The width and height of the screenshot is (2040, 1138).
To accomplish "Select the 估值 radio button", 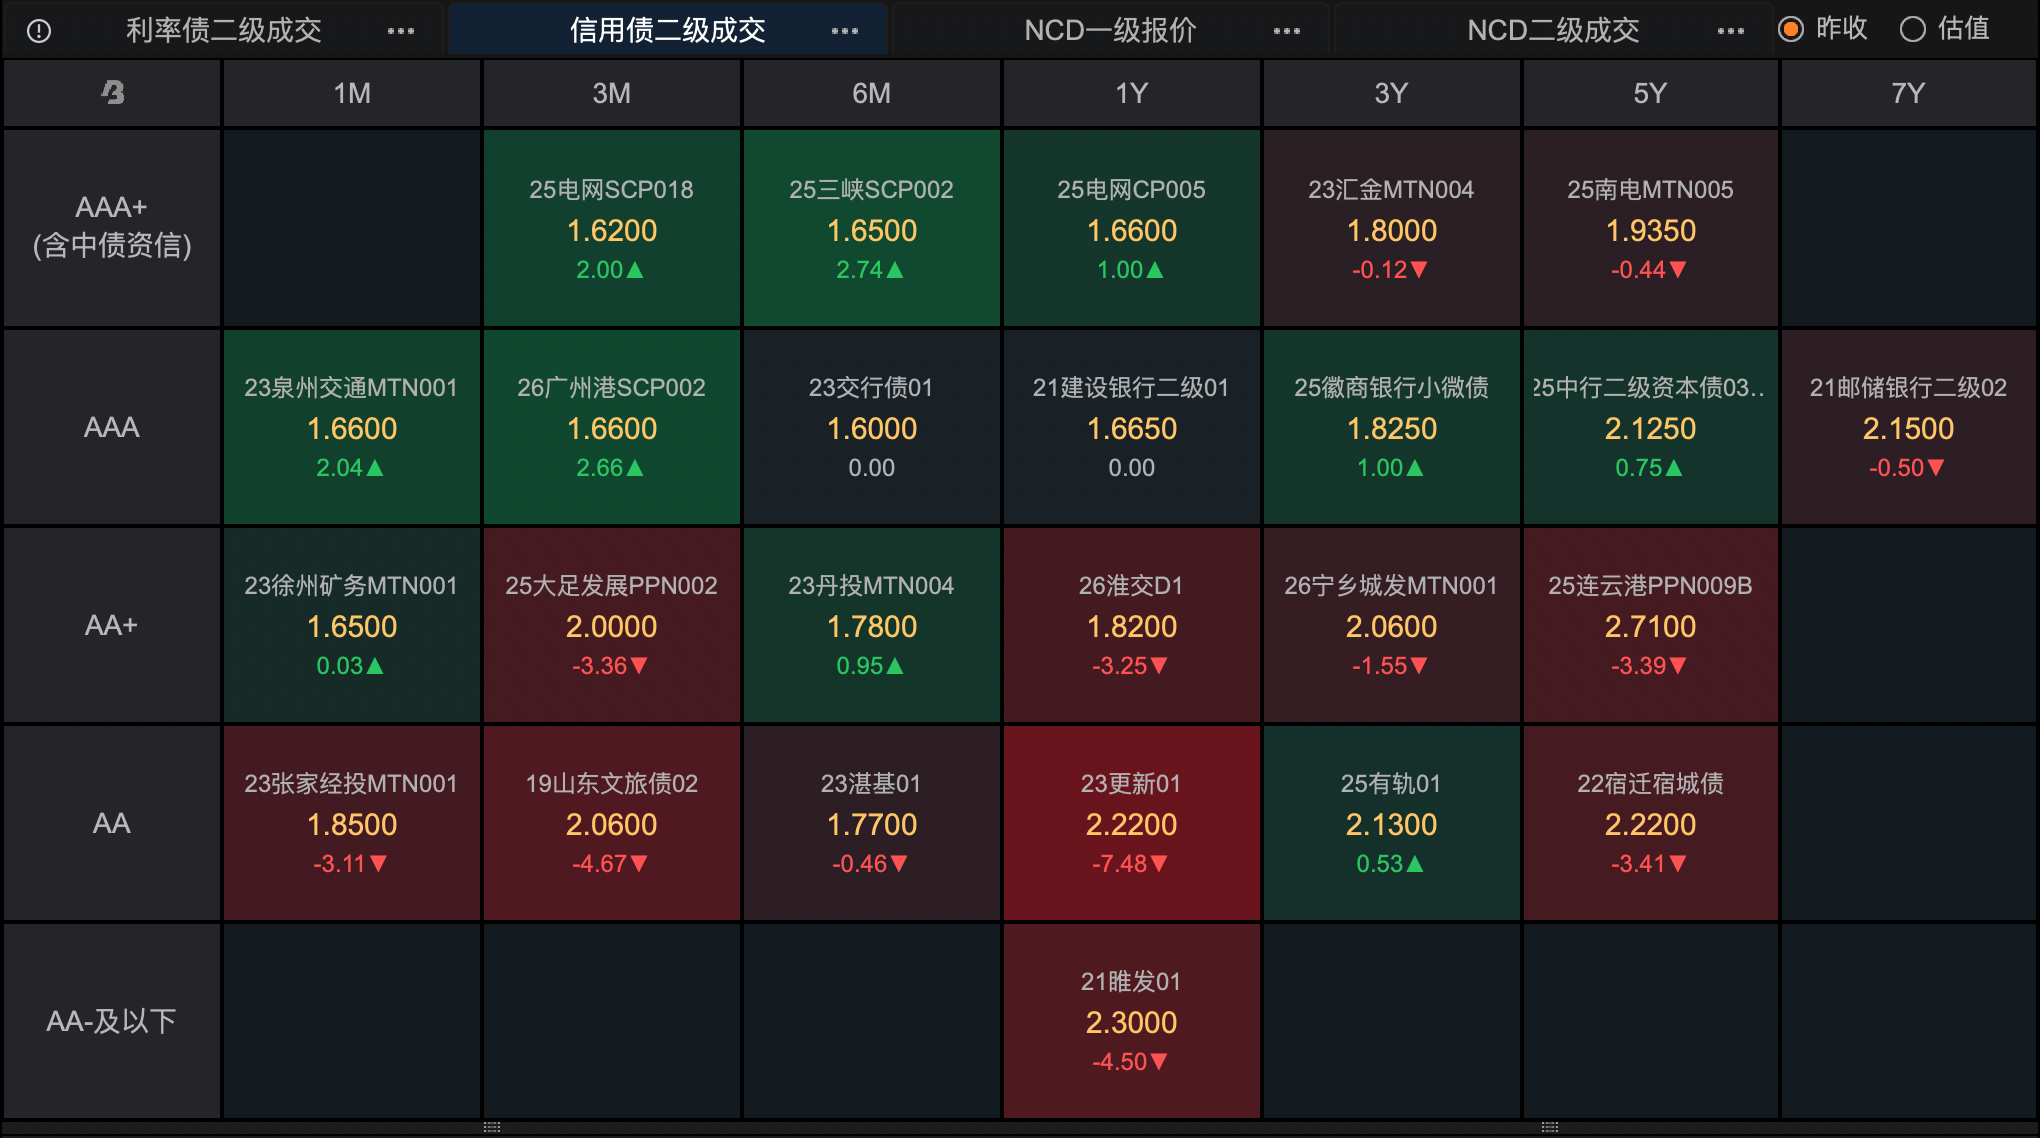I will coord(1912,30).
